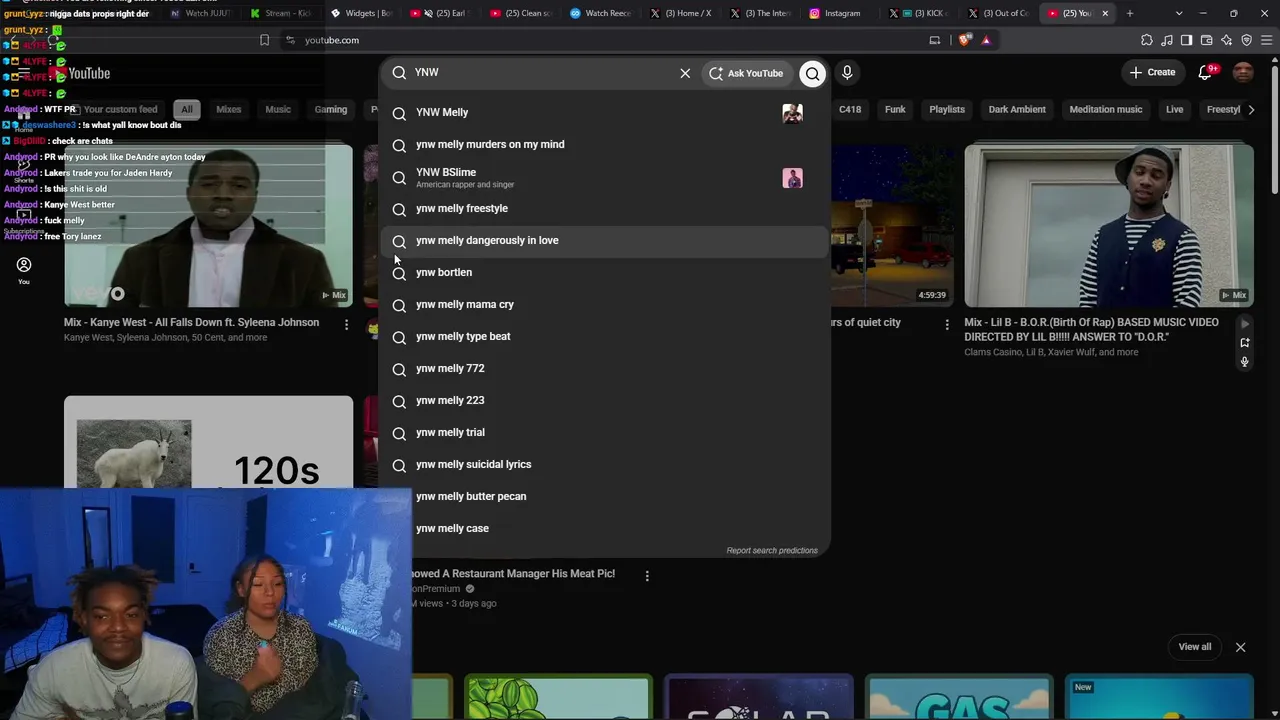
Task: Click the music note toolbar icon
Action: click(1166, 40)
